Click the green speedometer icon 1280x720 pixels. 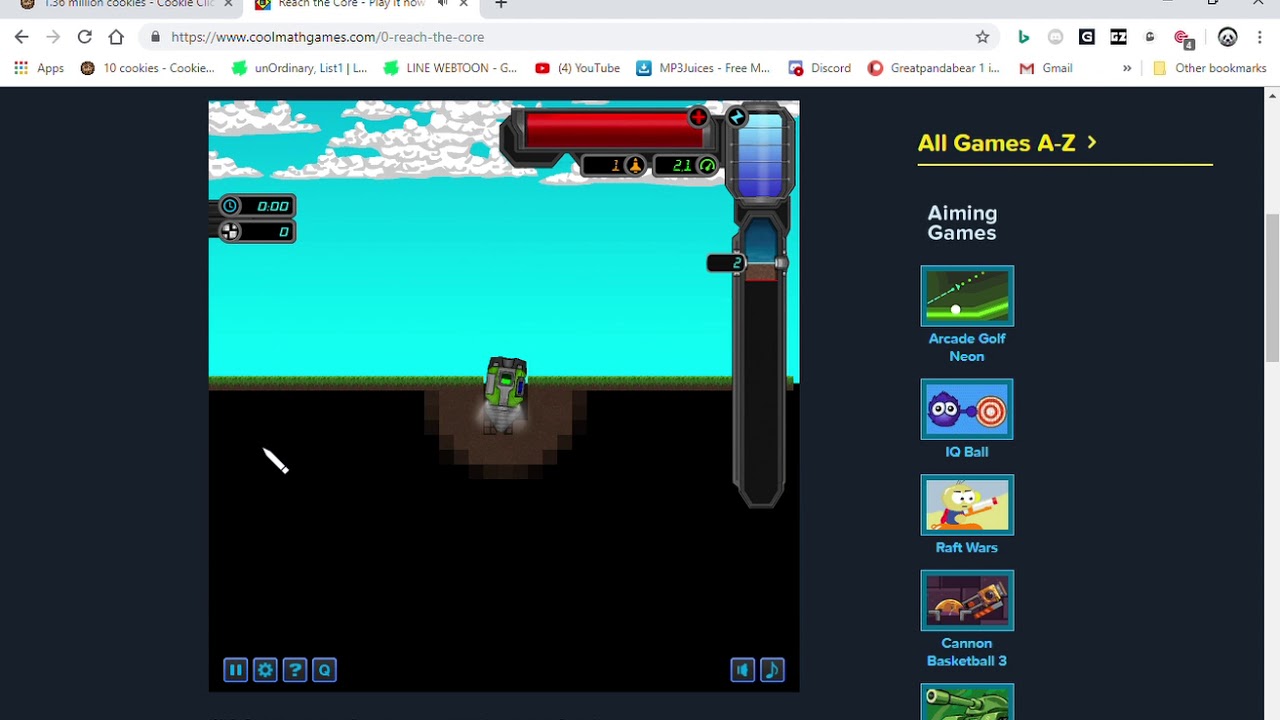707,165
